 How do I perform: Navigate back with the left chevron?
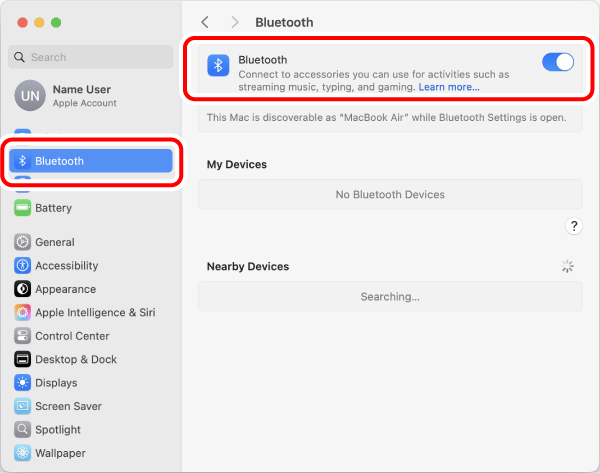205,22
